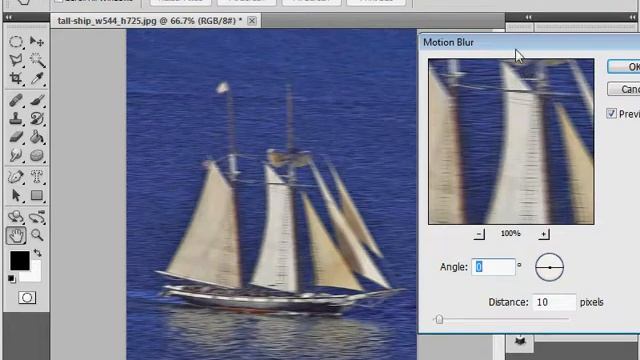Viewport: 640px width, 360px height.
Task: Collapse the tools panel with double arrows
Action: click(9, 17)
